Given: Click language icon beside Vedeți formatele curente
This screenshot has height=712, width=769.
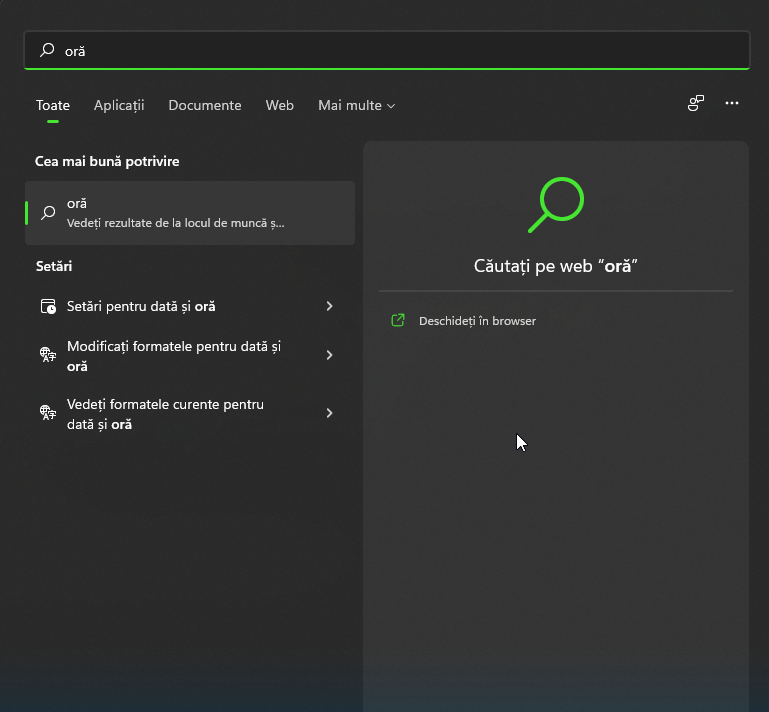Looking at the screenshot, I should (48, 412).
